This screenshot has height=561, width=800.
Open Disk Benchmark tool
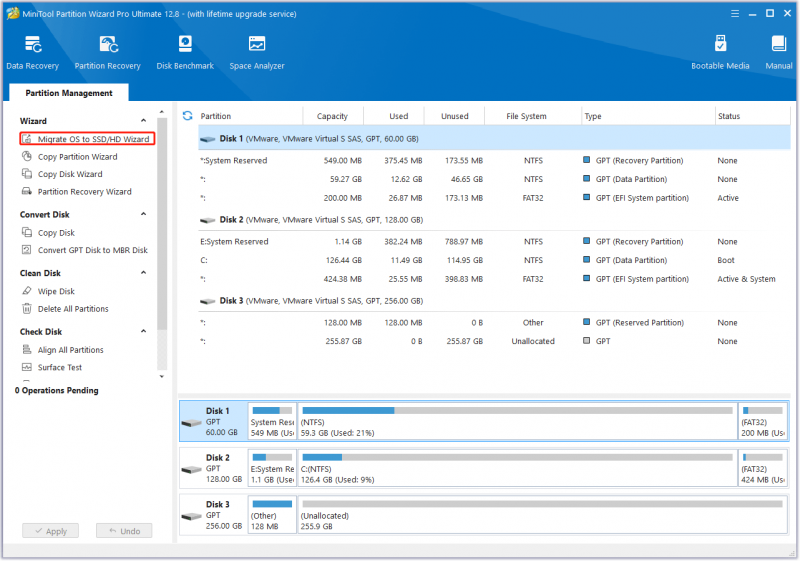click(185, 53)
